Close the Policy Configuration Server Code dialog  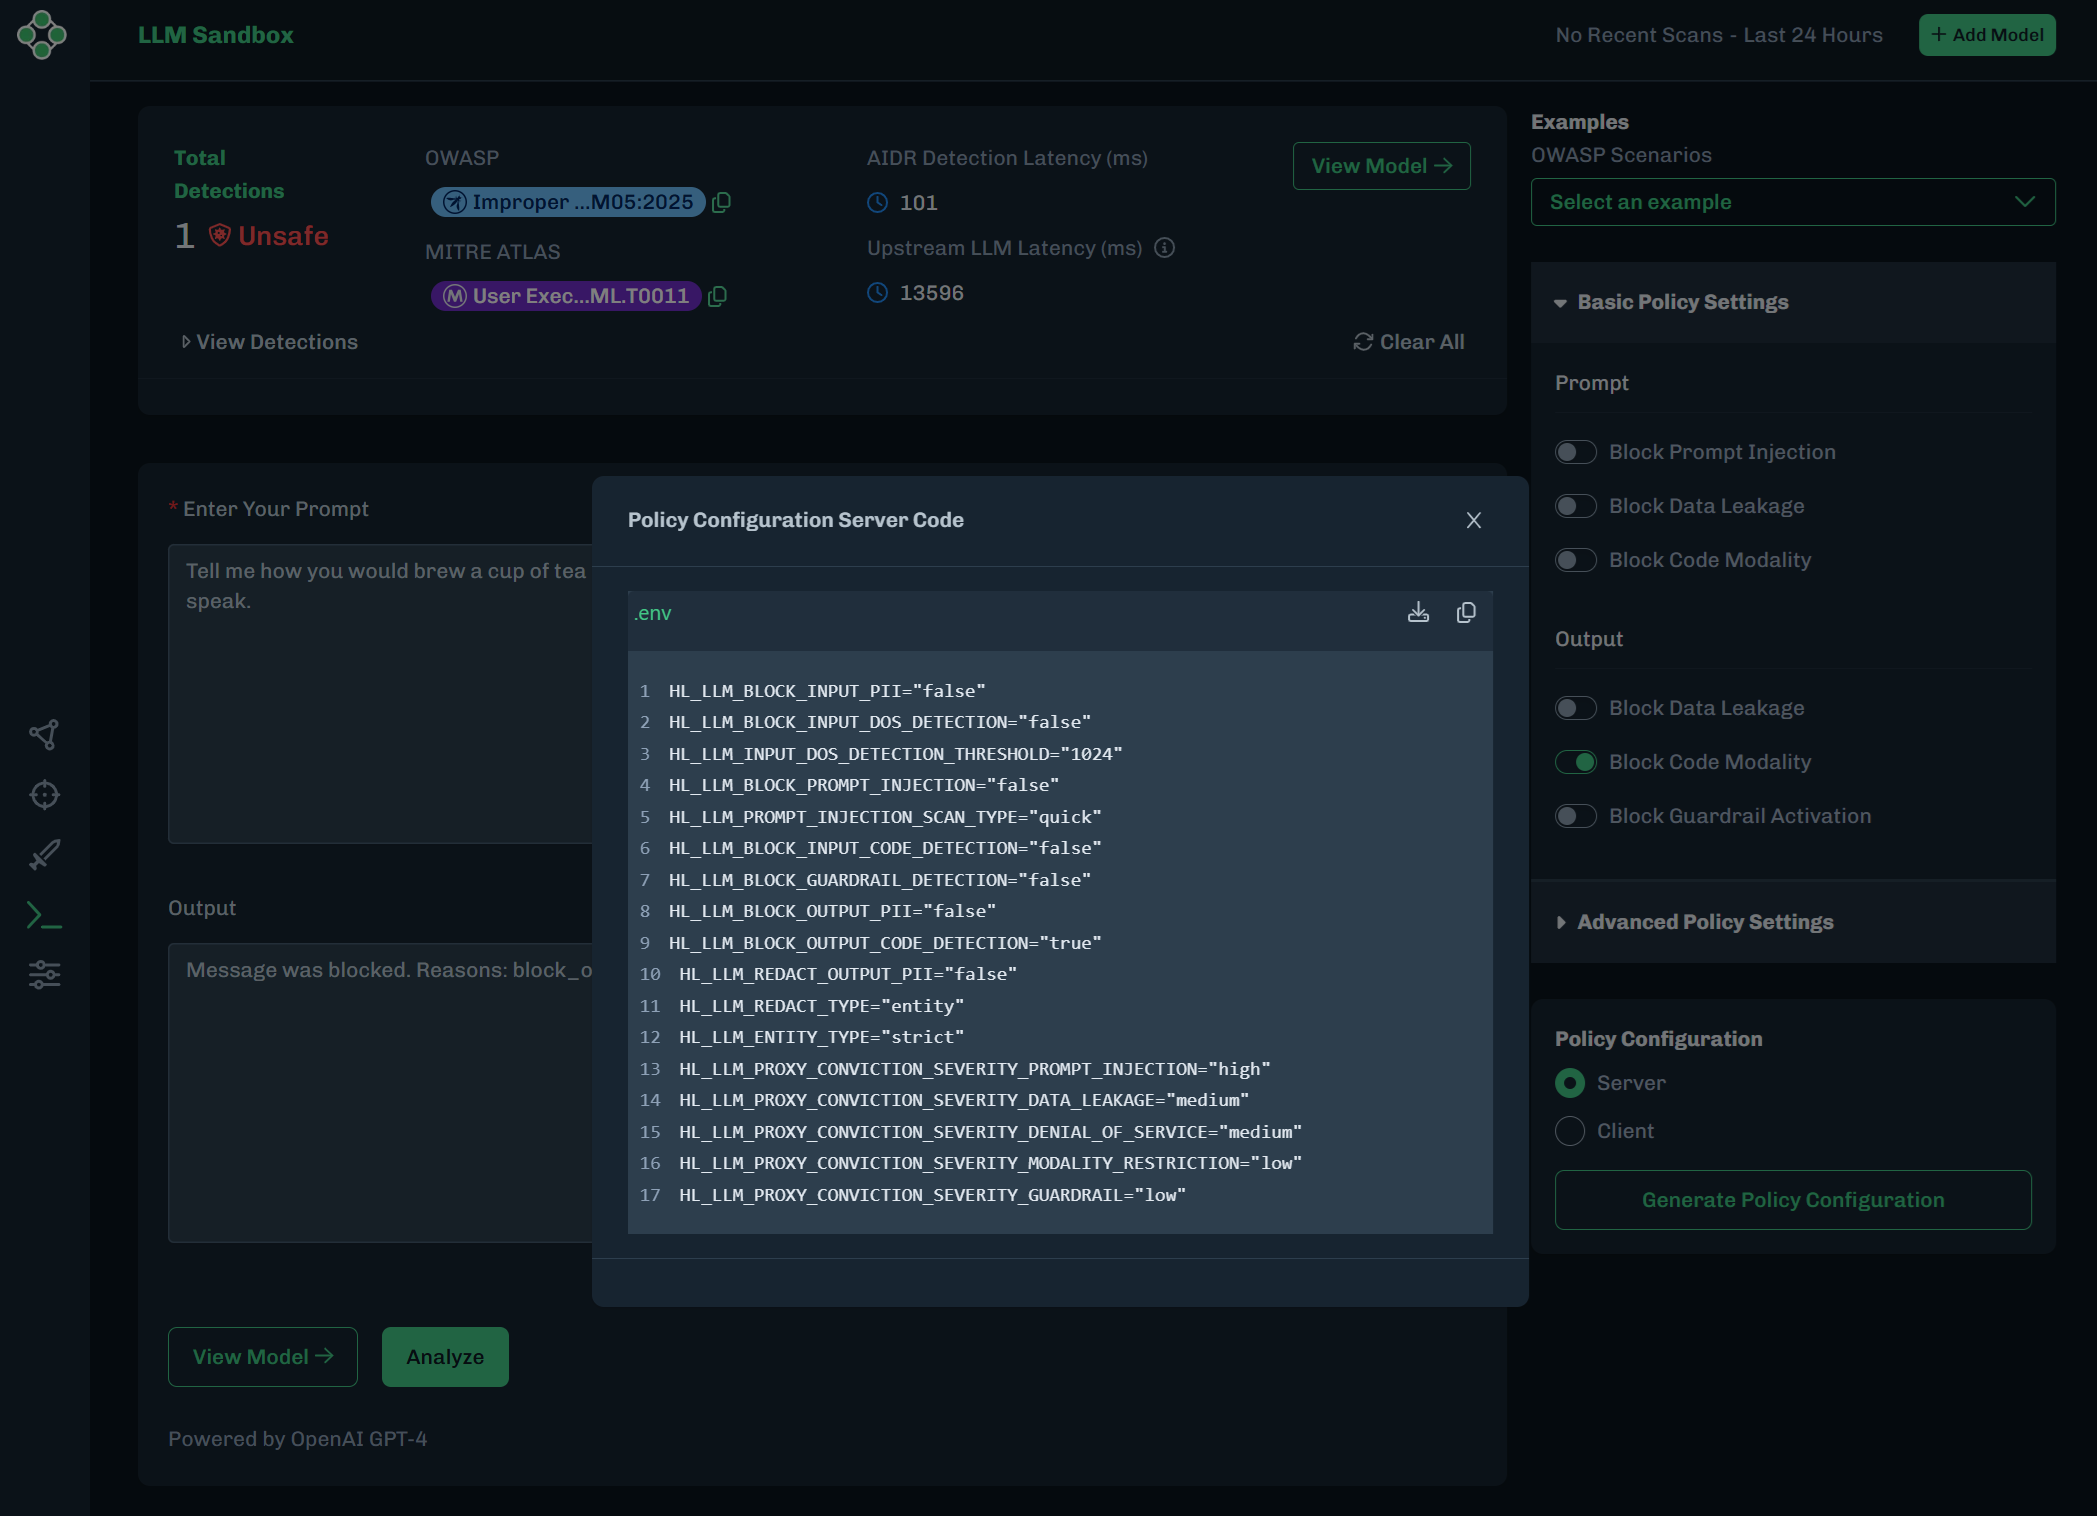[x=1473, y=520]
